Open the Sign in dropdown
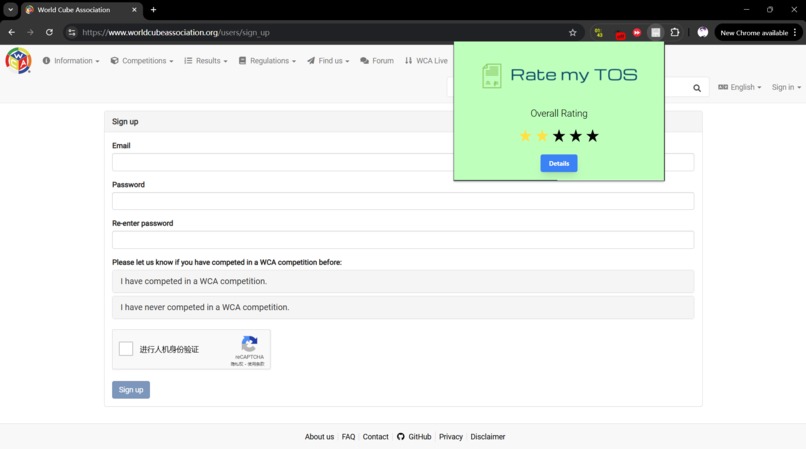The width and height of the screenshot is (806, 449). tap(786, 87)
